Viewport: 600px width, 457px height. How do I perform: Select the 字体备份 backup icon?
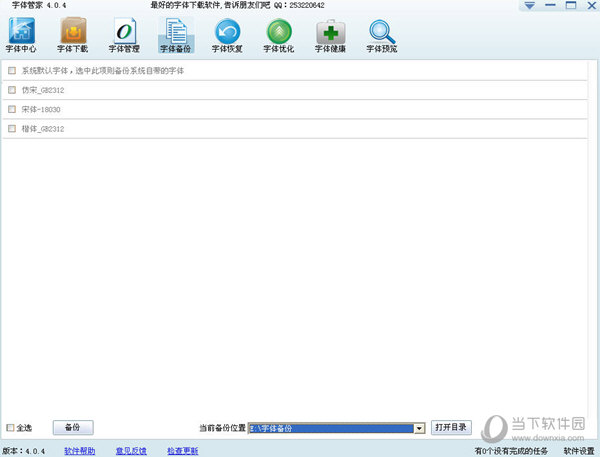point(176,35)
